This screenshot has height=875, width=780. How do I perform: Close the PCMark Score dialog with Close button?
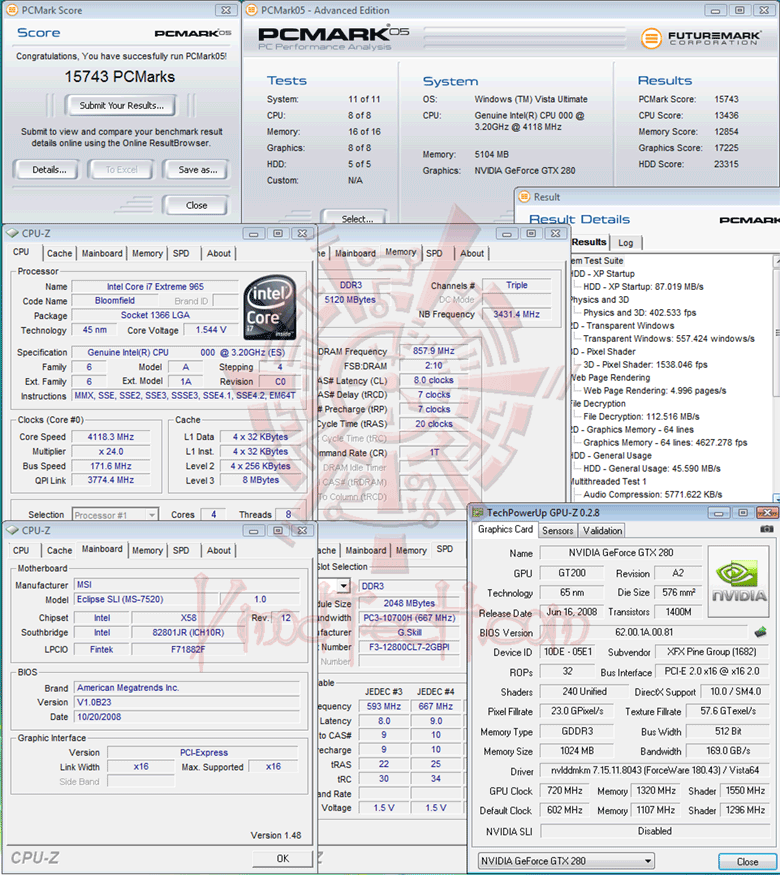(x=196, y=205)
